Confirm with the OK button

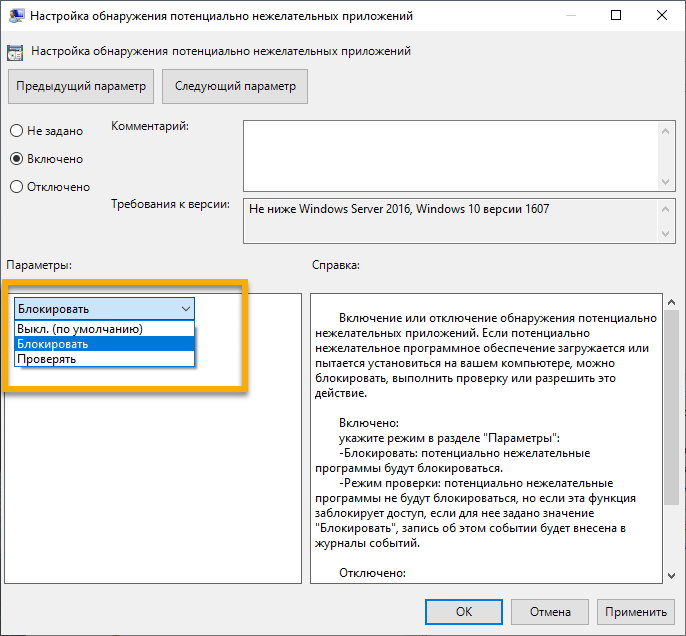[x=464, y=612]
